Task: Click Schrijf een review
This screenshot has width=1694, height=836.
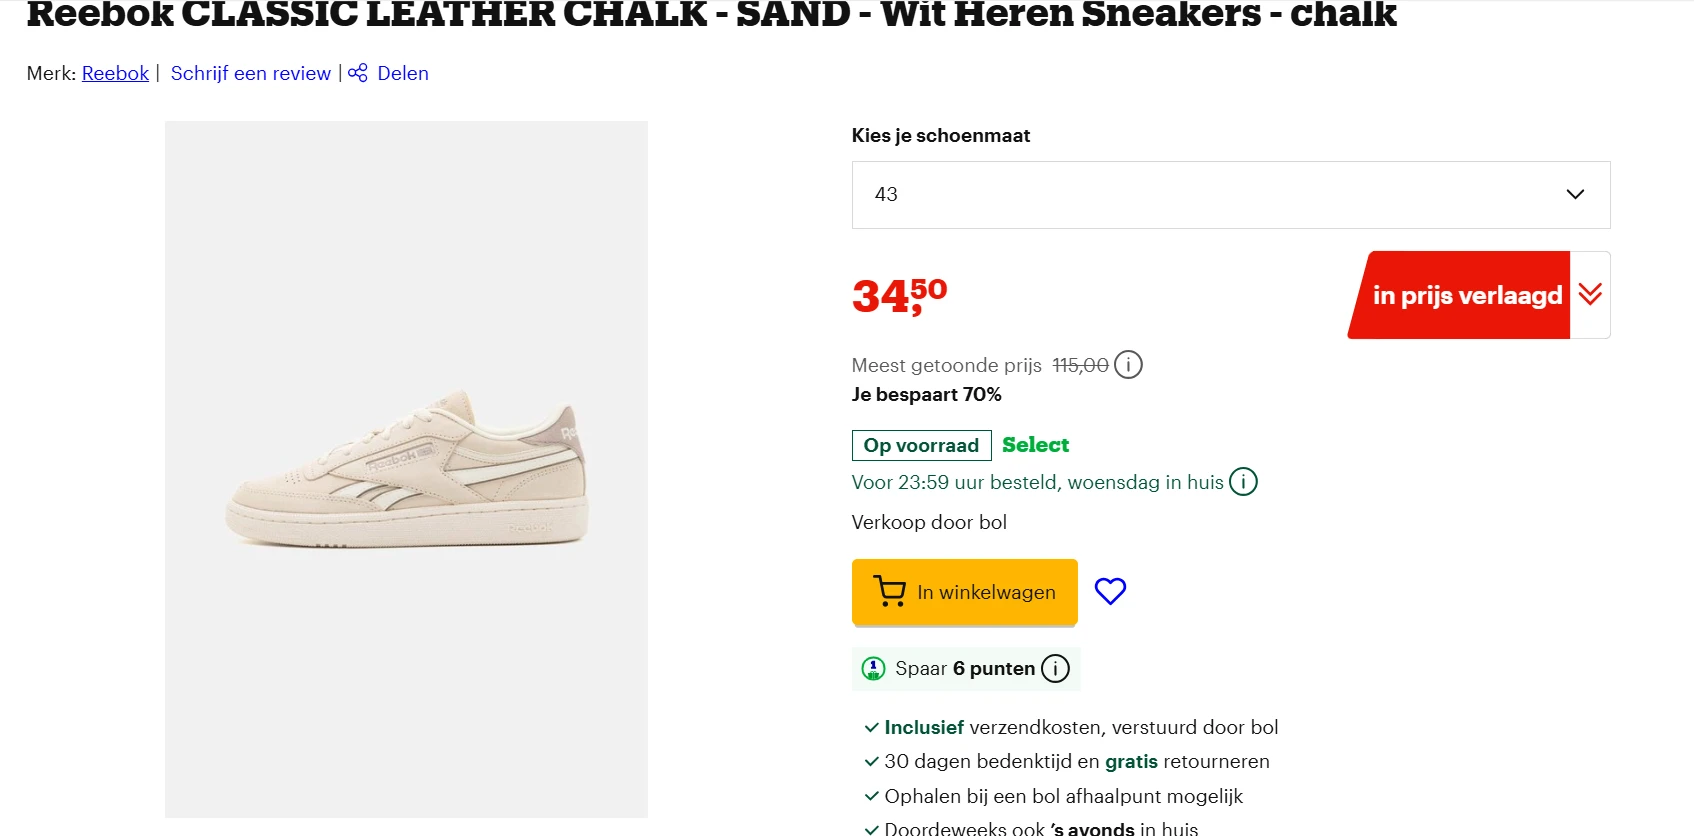Action: point(250,73)
